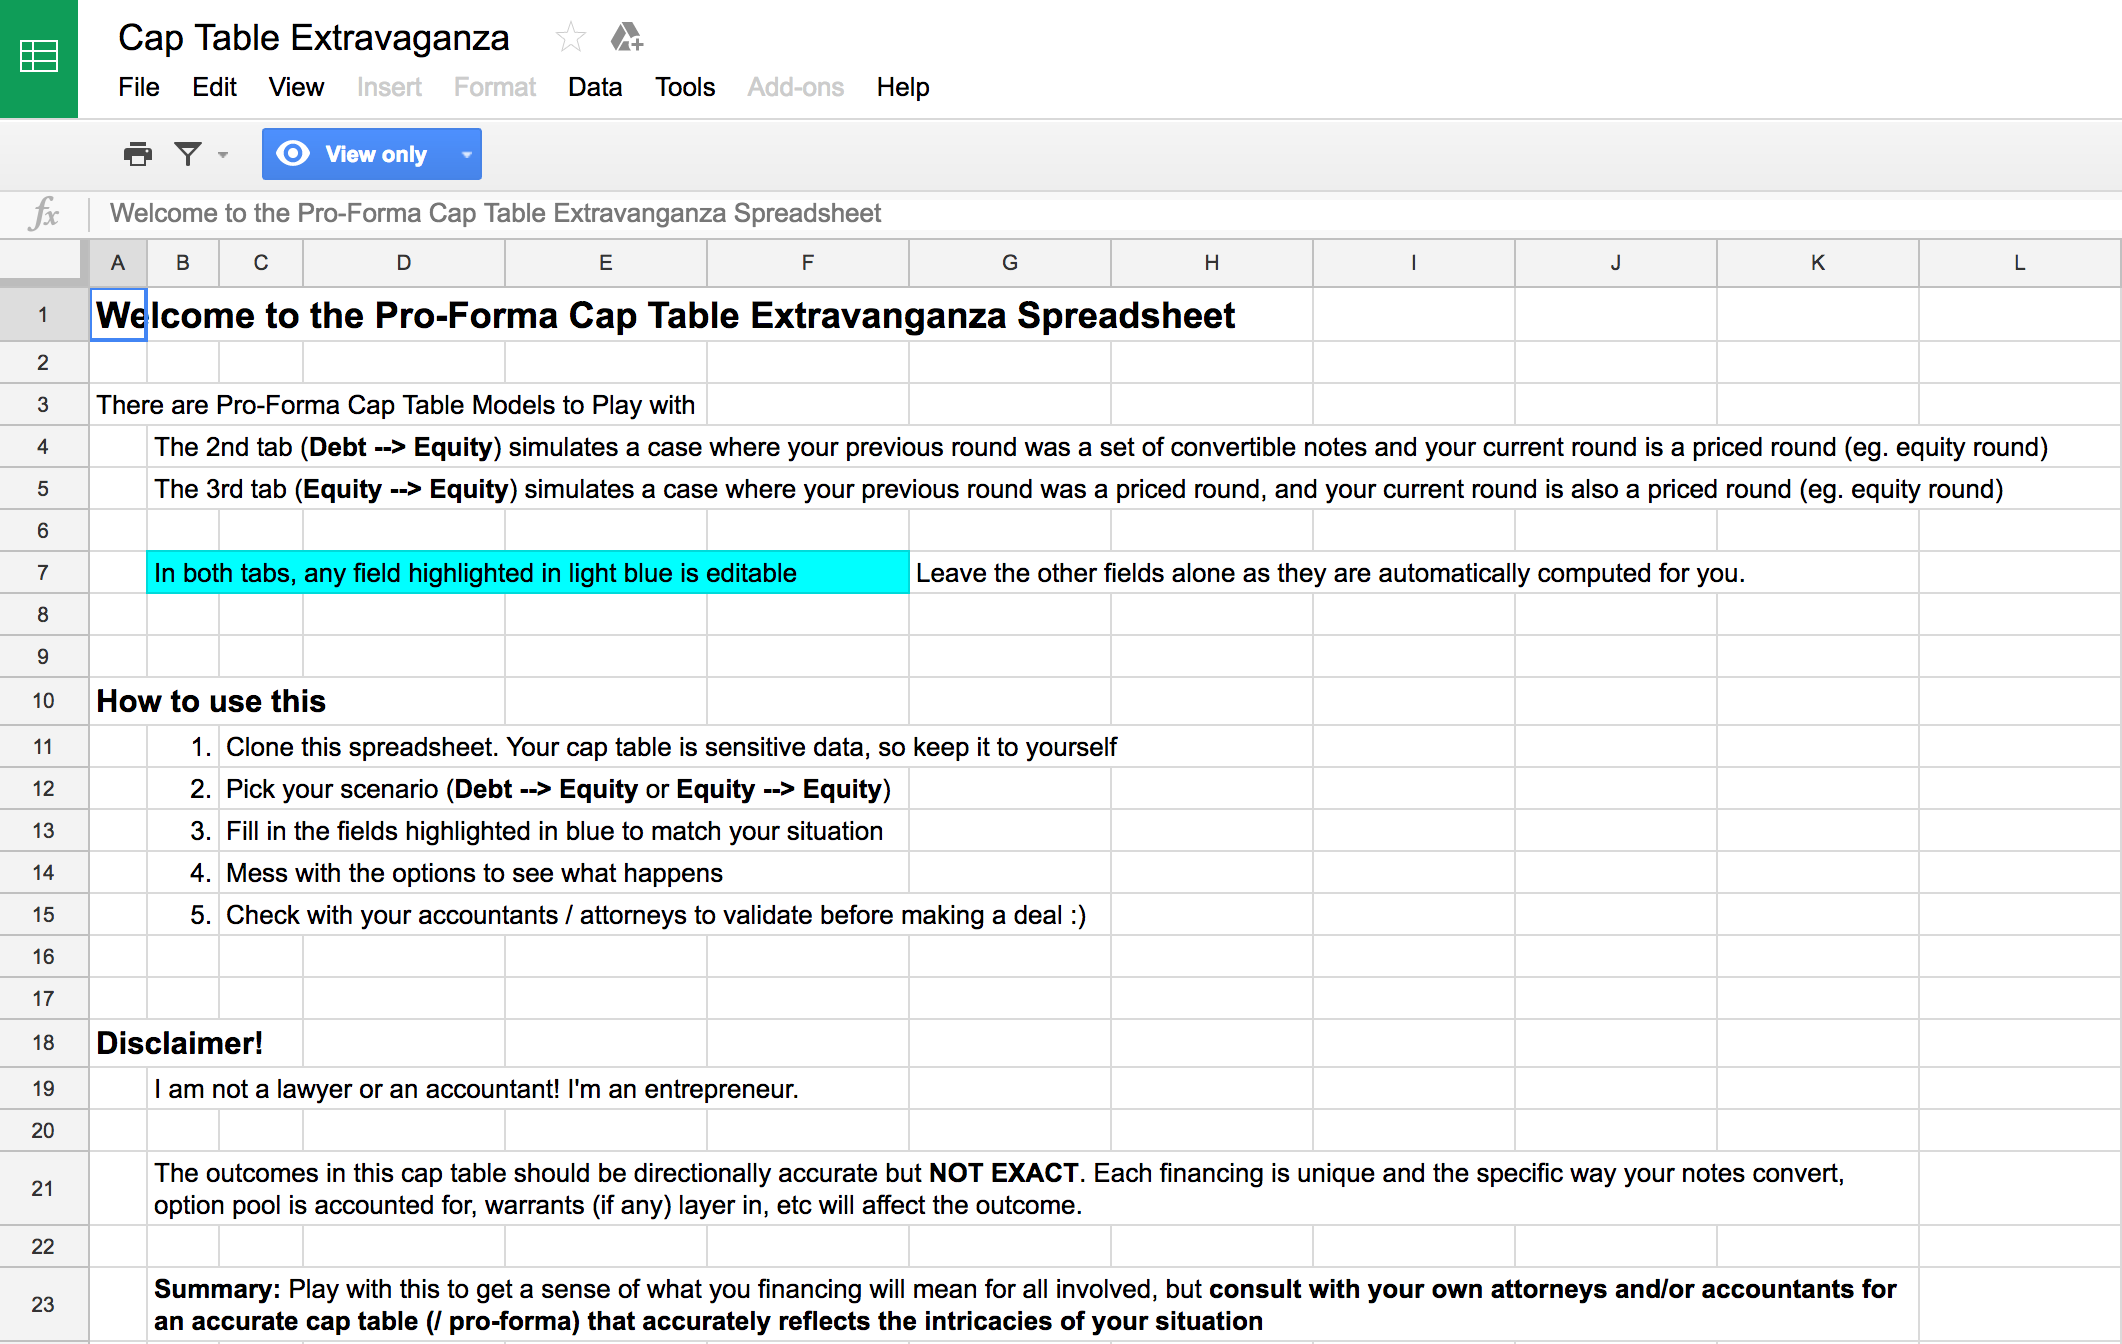The width and height of the screenshot is (2122, 1344).
Task: Open the Help menu
Action: pyautogui.click(x=902, y=87)
